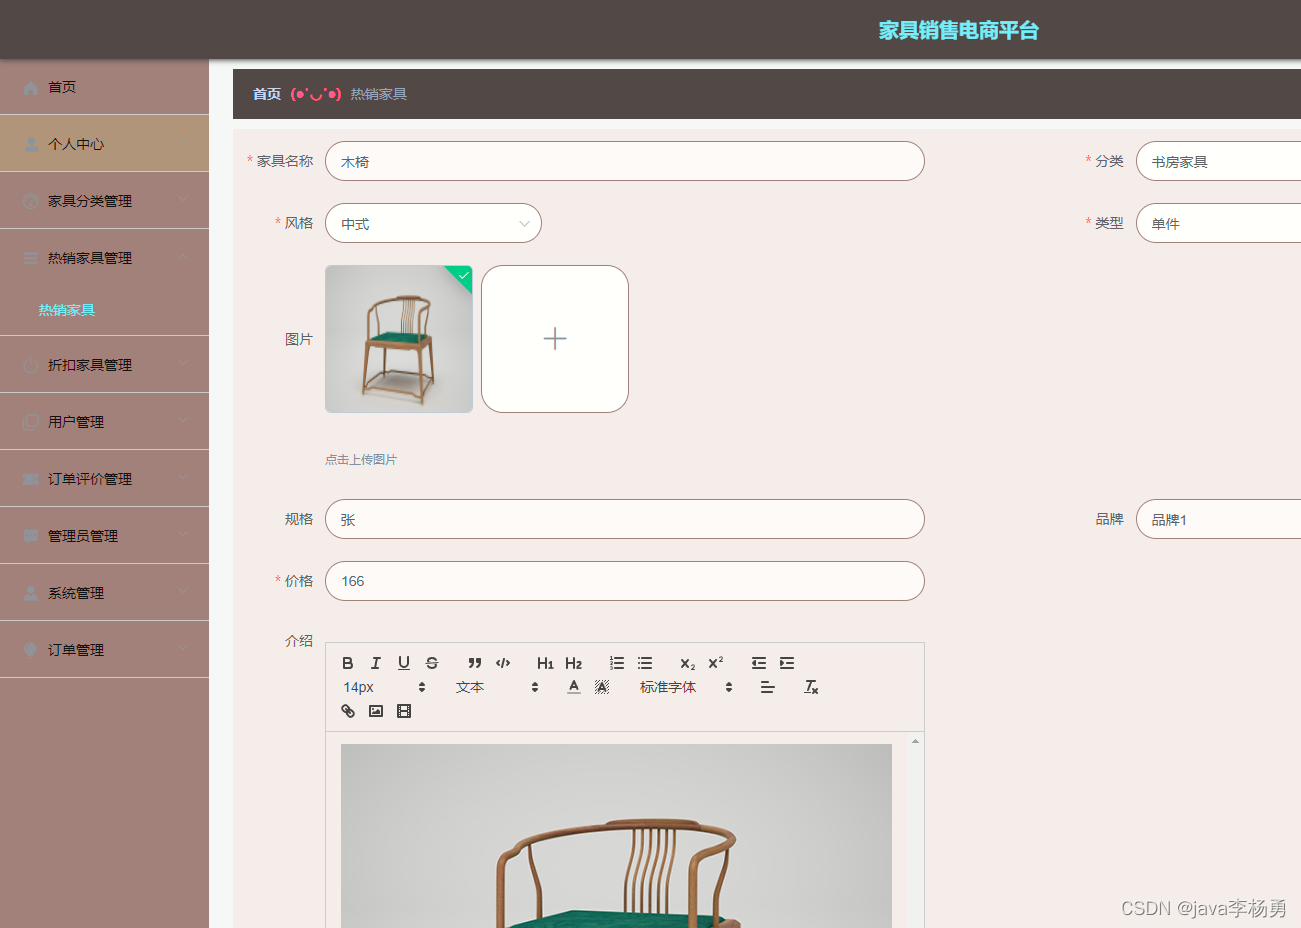Open the text color picker
Viewport: 1301px width, 928px height.
click(574, 687)
